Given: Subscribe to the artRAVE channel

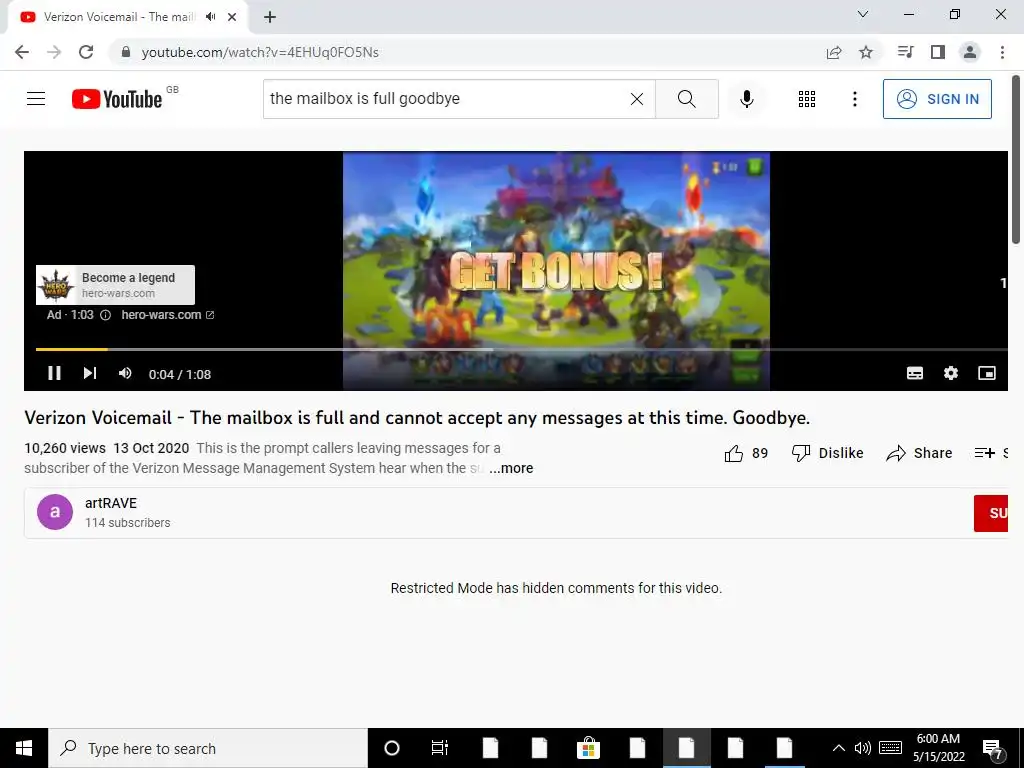Looking at the screenshot, I should pos(991,513).
